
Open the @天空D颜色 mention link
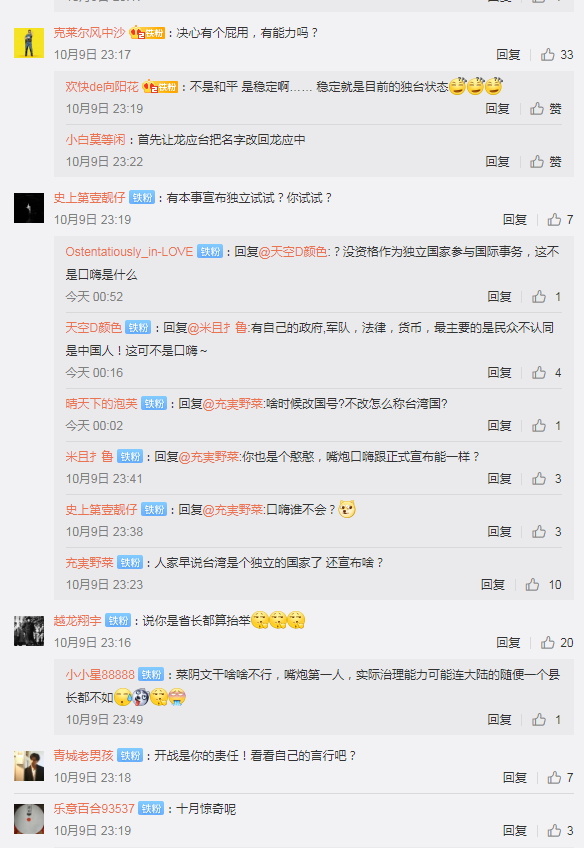293,252
